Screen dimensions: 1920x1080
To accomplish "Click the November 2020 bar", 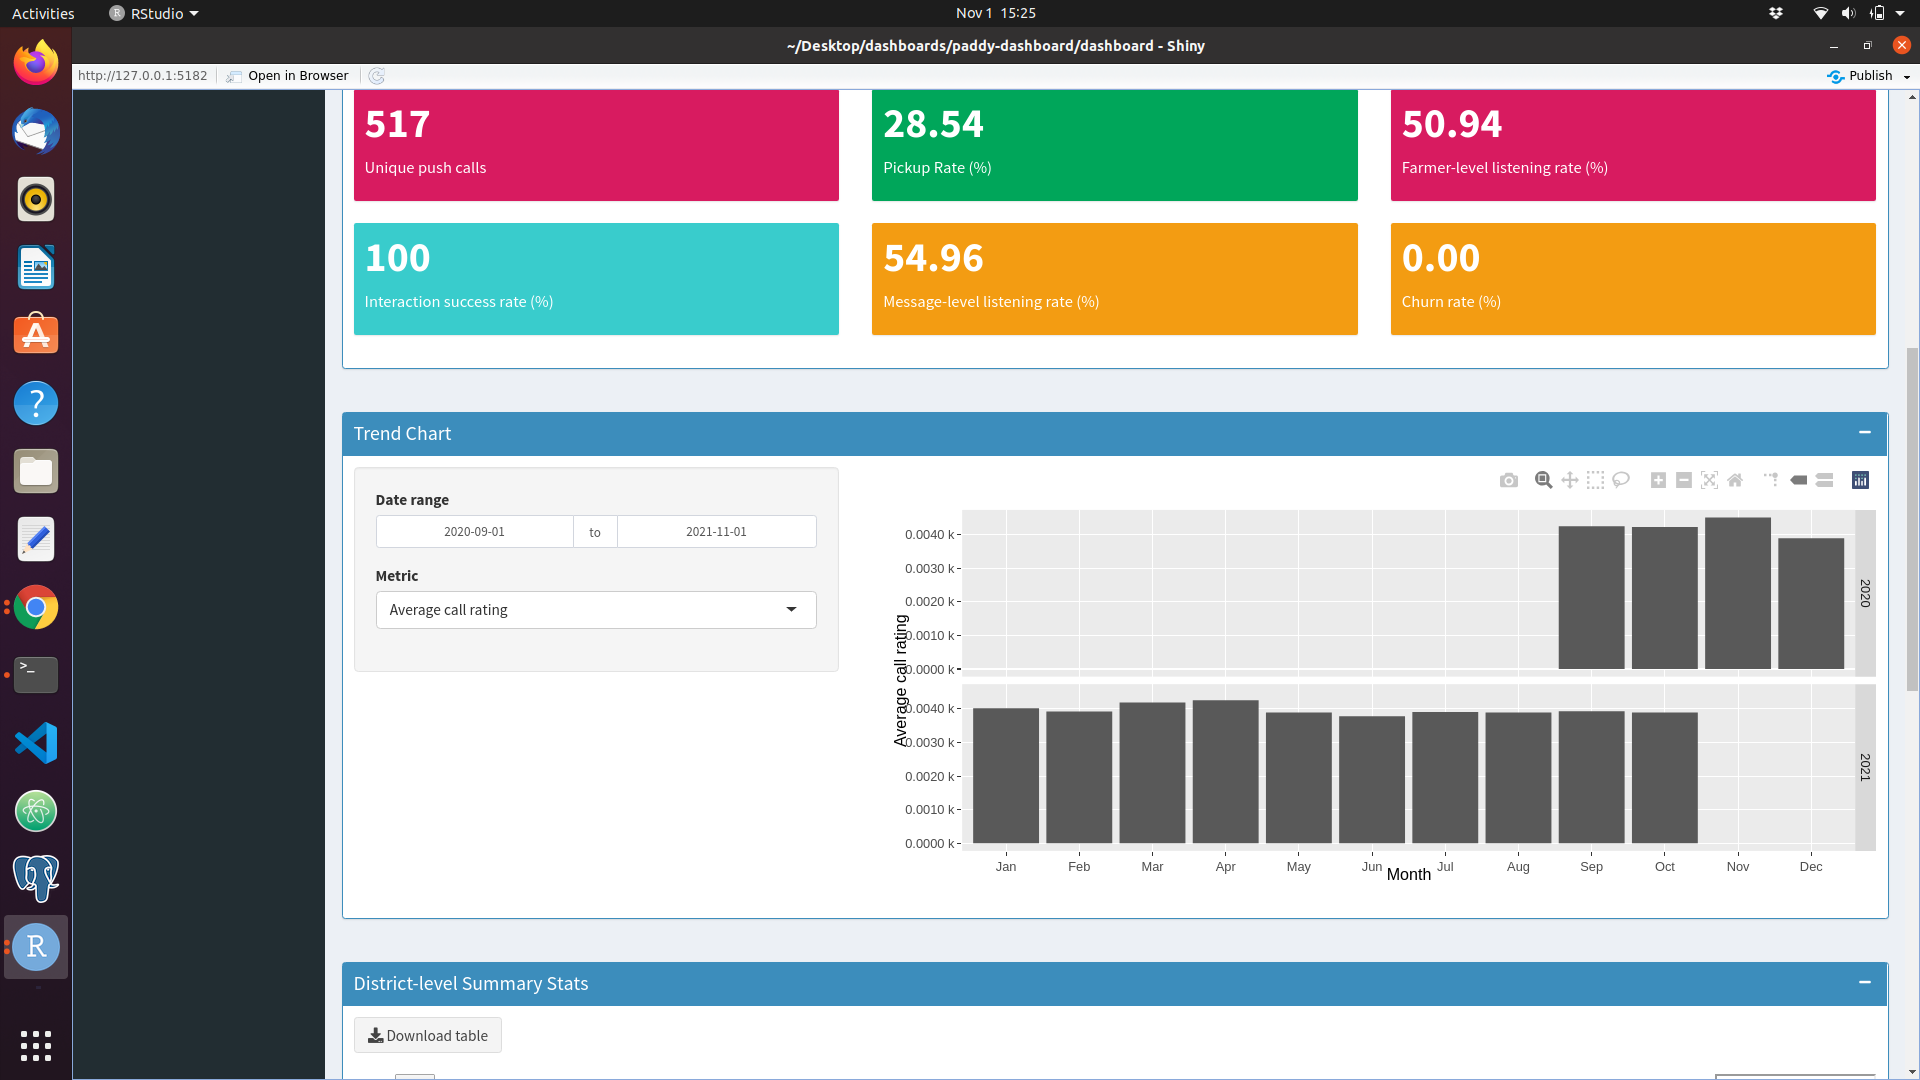I will pyautogui.click(x=1738, y=593).
